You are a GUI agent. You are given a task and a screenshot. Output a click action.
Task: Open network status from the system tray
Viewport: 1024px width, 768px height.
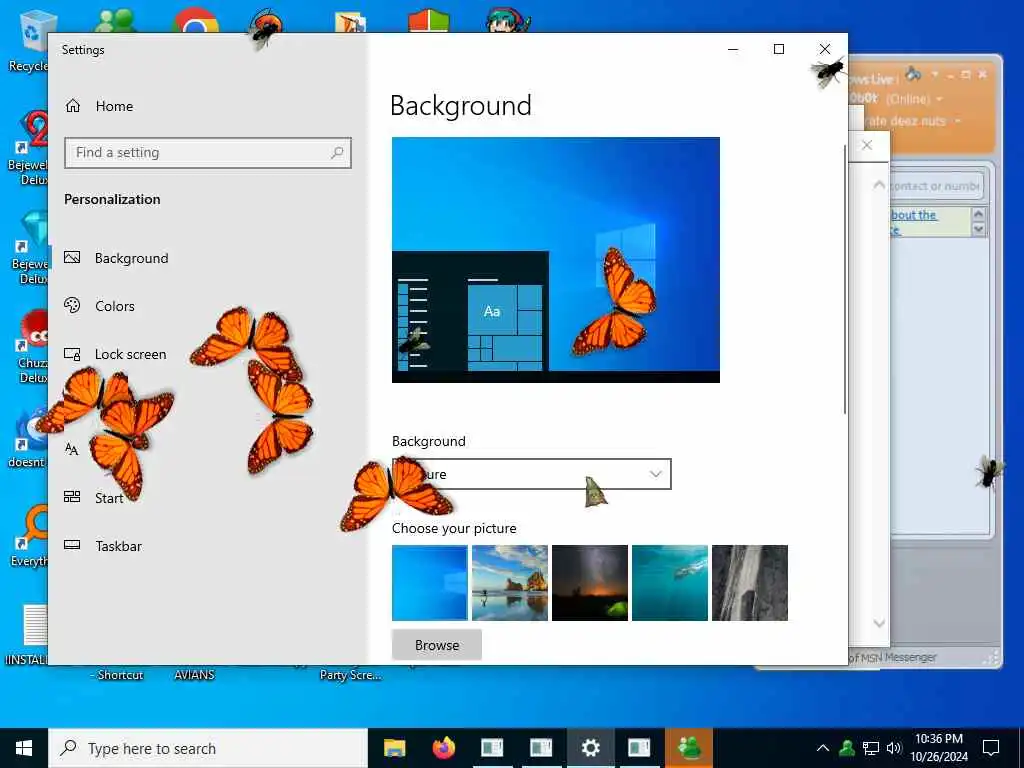(x=871, y=748)
